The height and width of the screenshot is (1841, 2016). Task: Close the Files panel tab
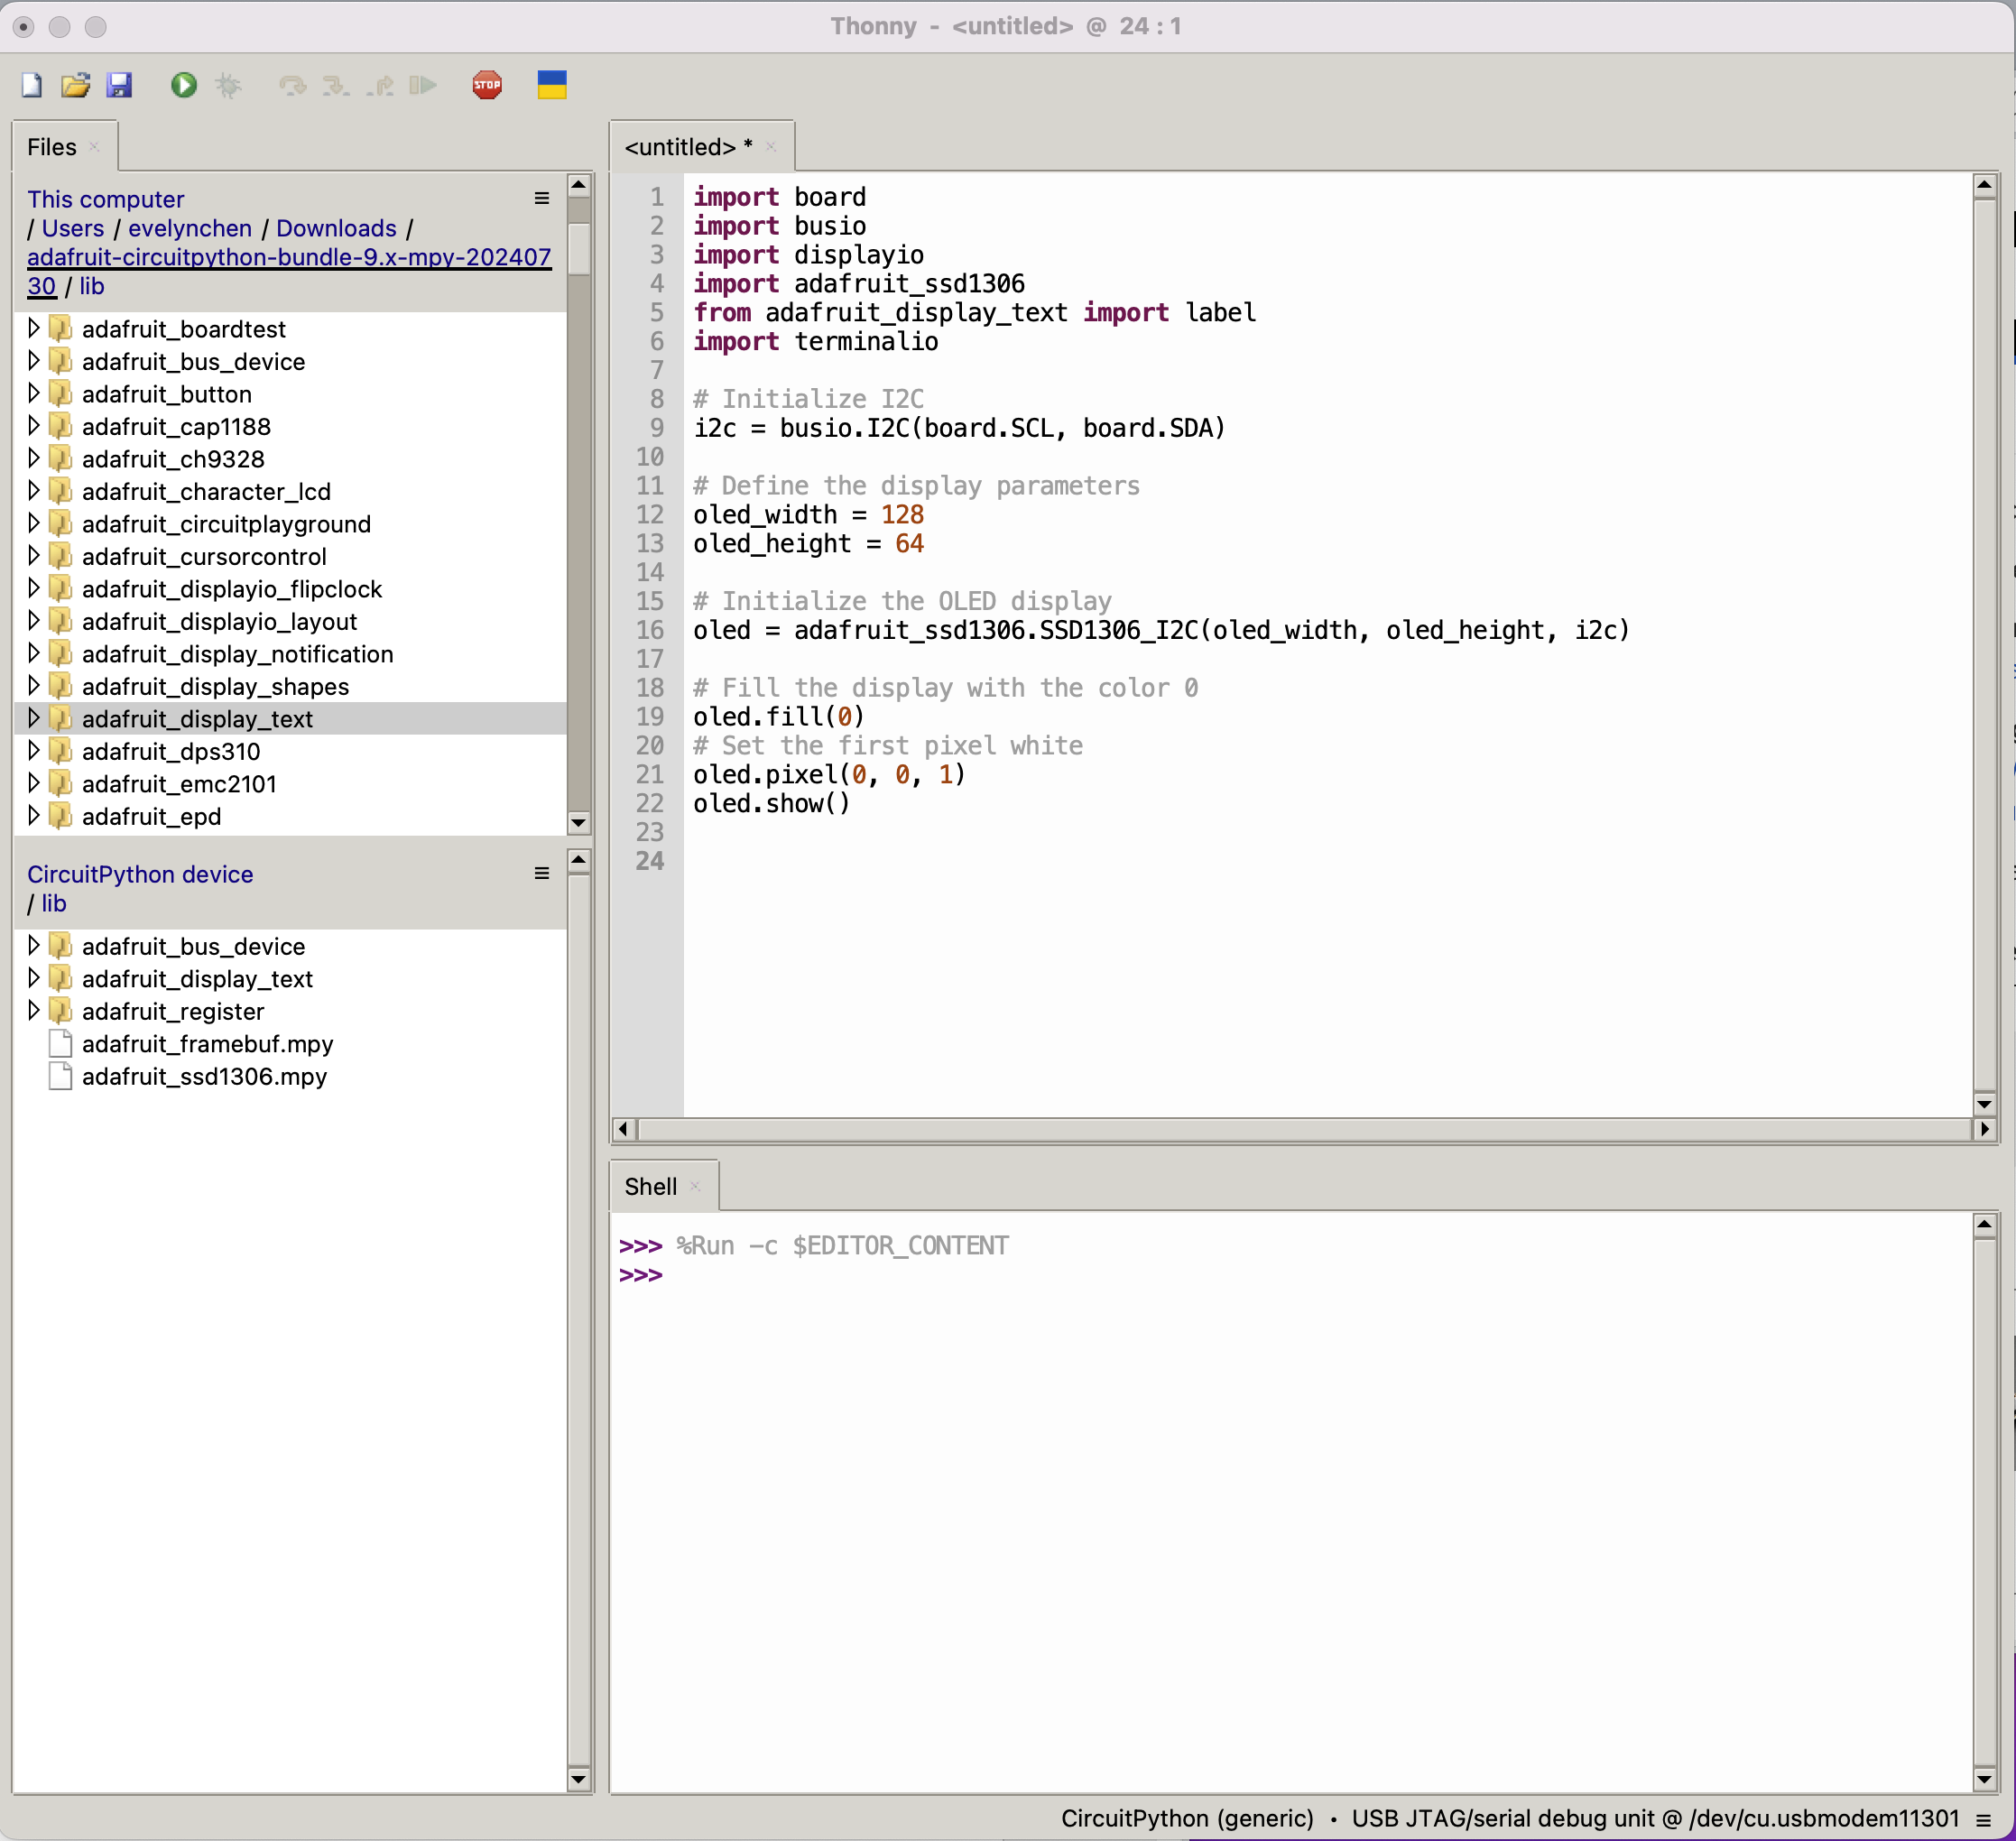[94, 147]
